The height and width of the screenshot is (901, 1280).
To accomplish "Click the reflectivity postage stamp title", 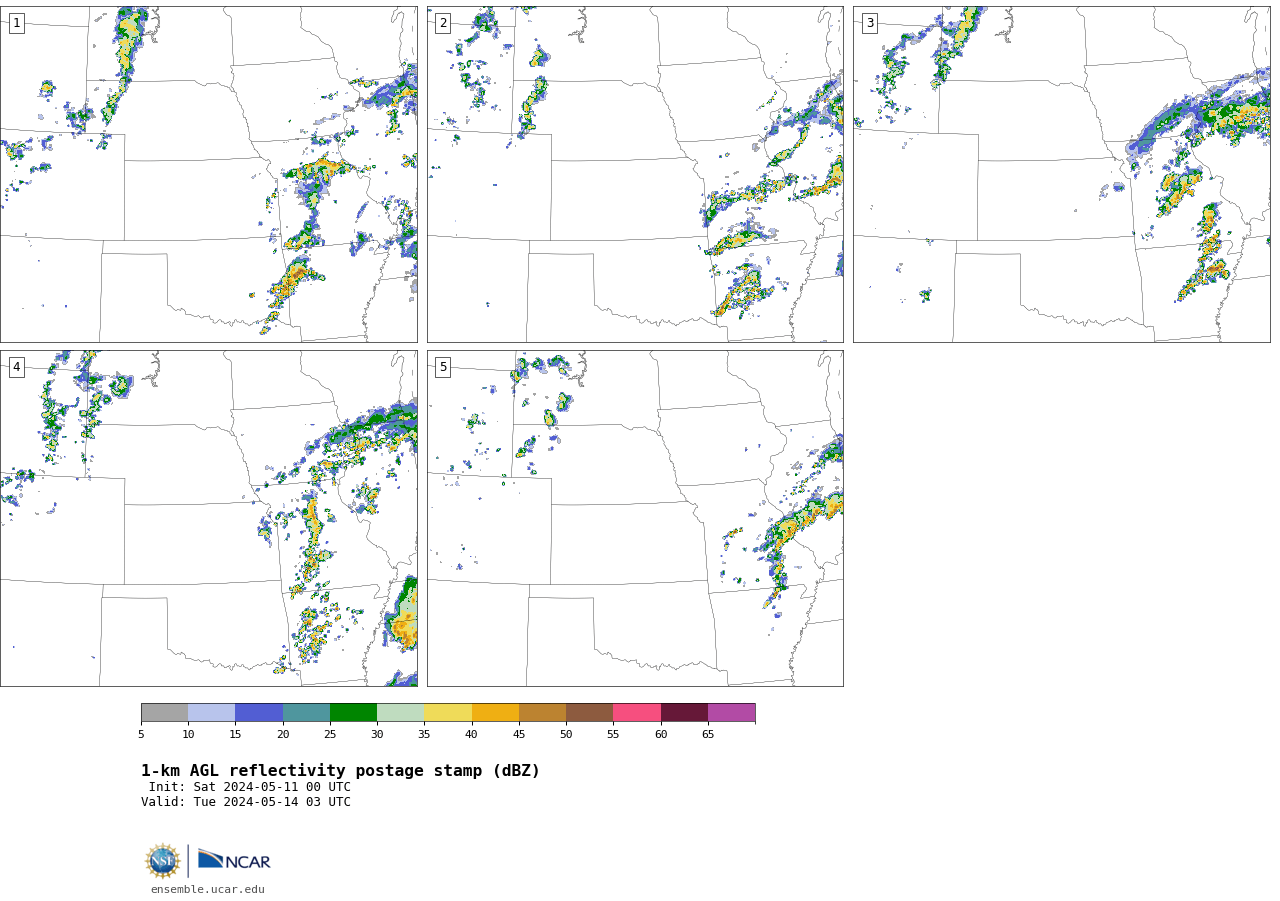I will (x=340, y=771).
